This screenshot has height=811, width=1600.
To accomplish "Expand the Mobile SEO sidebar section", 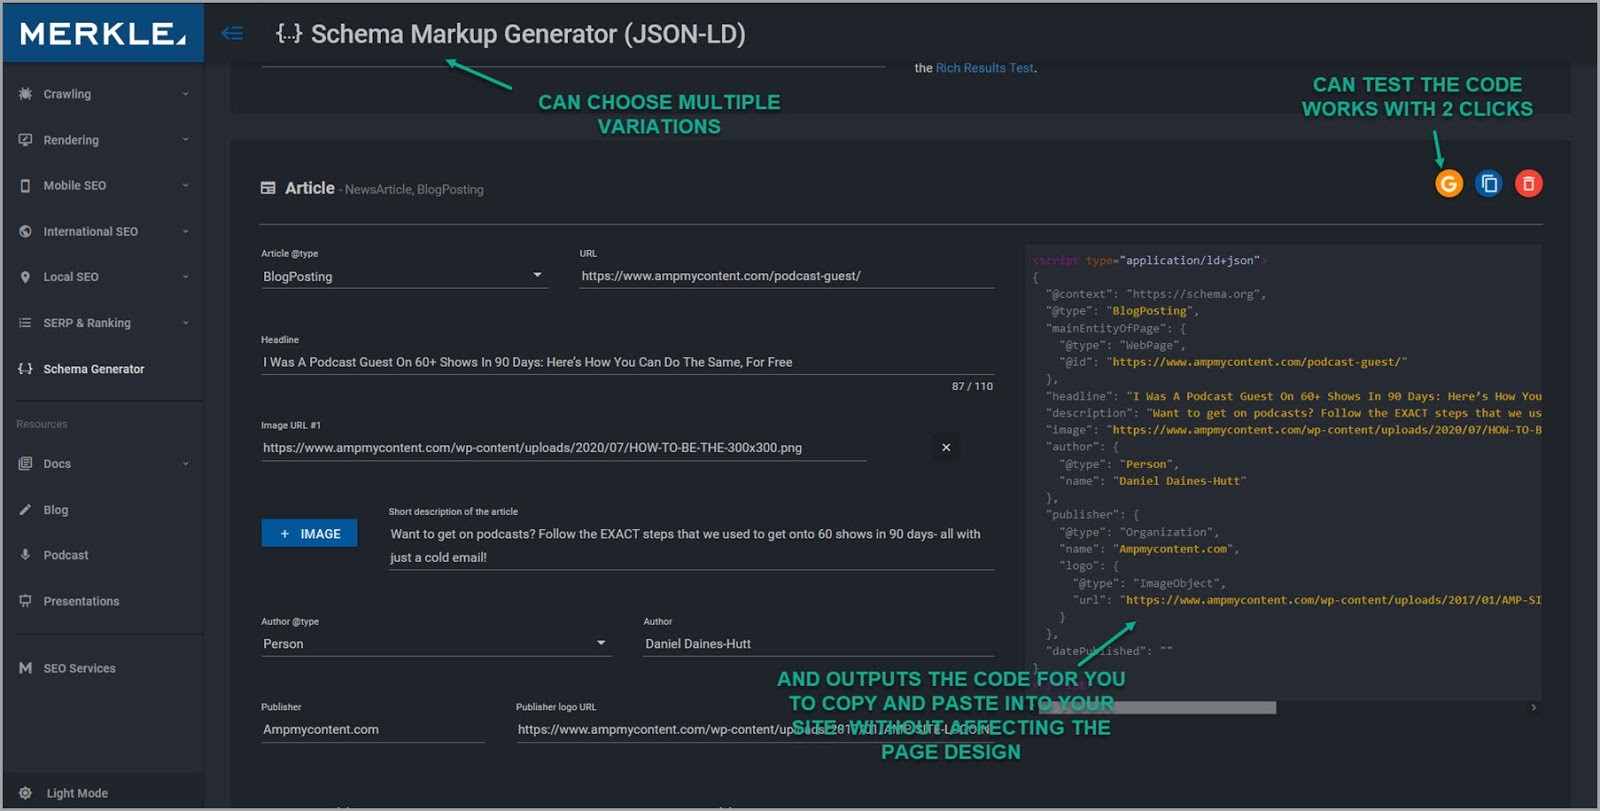I will [102, 186].
